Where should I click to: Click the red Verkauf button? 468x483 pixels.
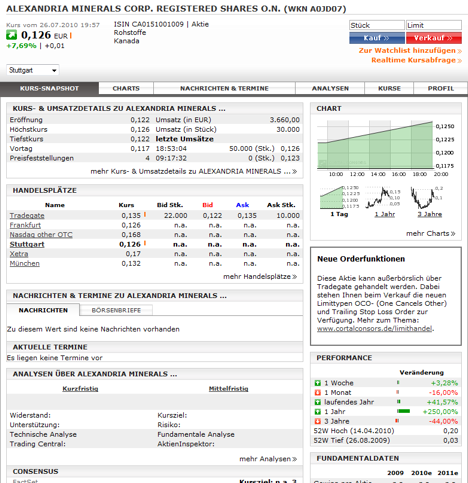(434, 38)
